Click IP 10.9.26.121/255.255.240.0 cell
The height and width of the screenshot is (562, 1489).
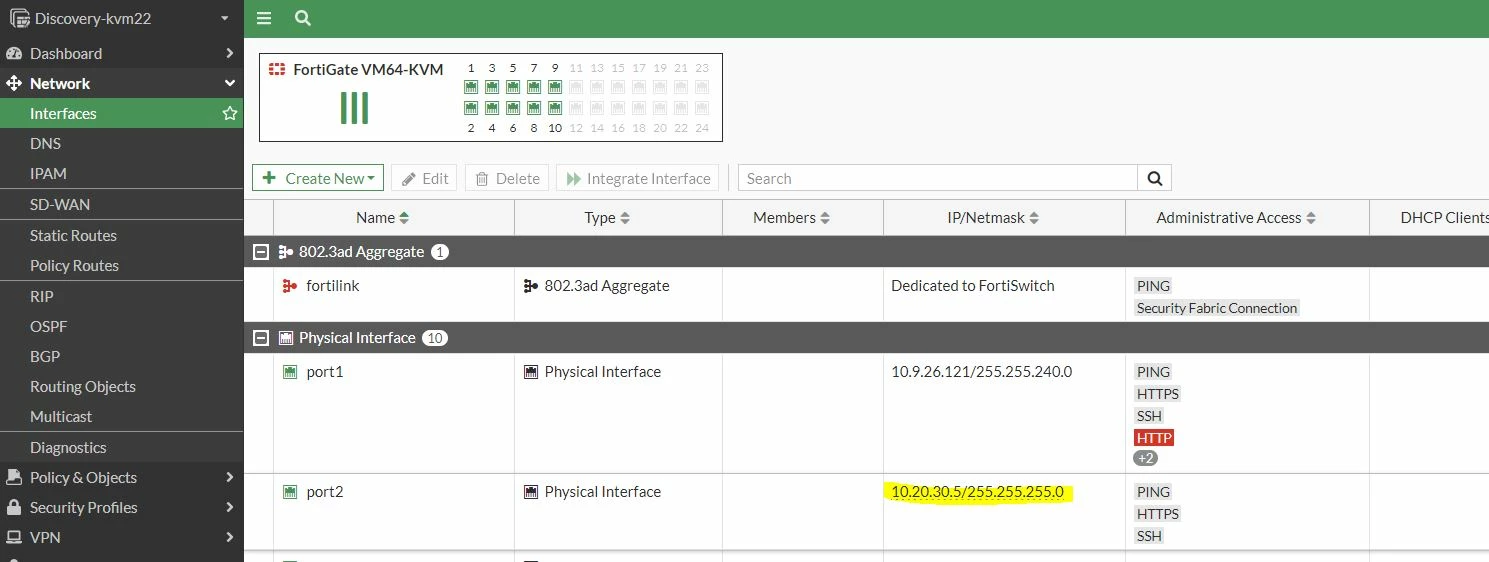click(x=981, y=372)
